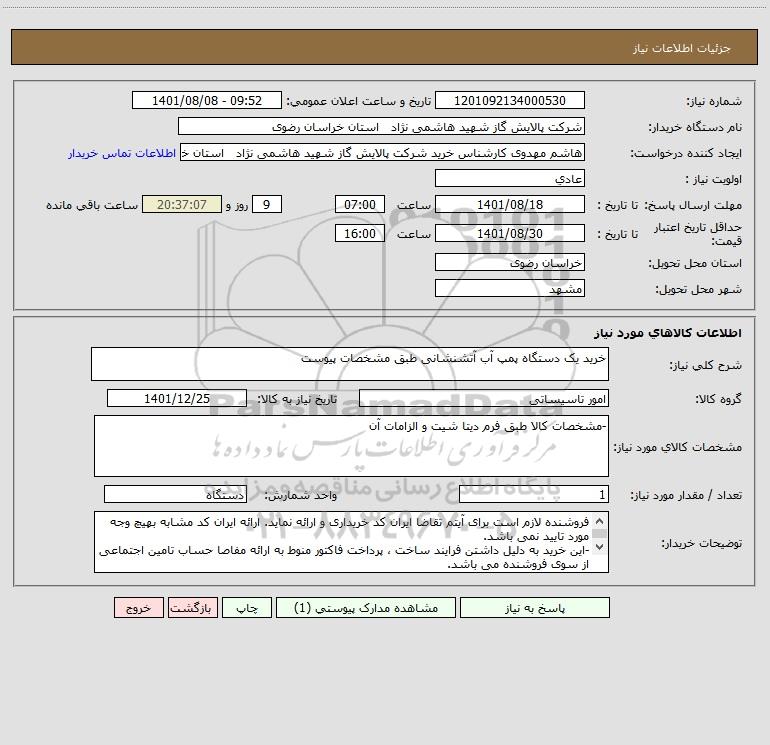
Task: Click response deadline date 1401/08/18 field
Action: click(510, 204)
